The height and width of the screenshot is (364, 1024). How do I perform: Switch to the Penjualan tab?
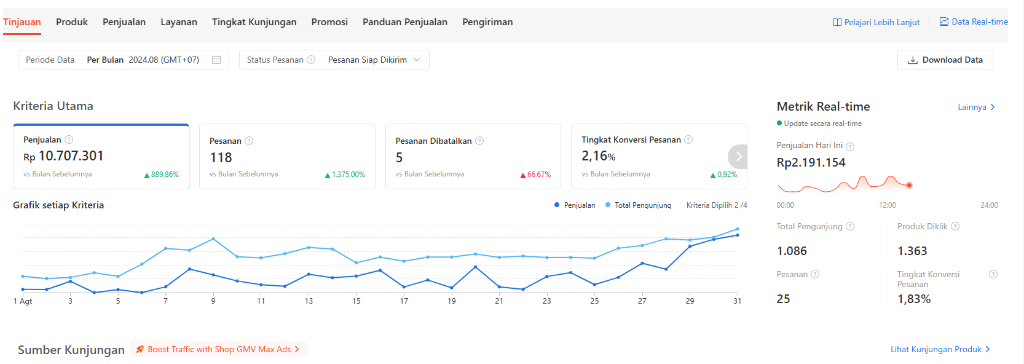coord(124,22)
